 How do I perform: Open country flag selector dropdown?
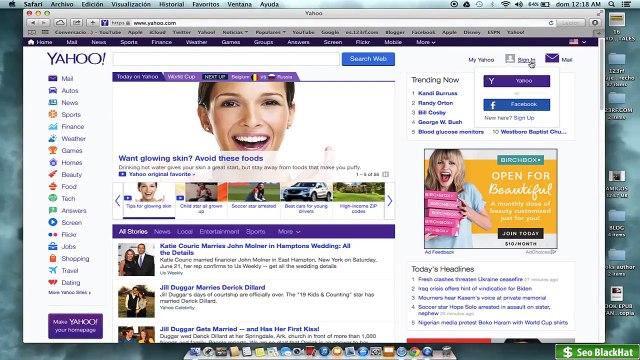578,42
